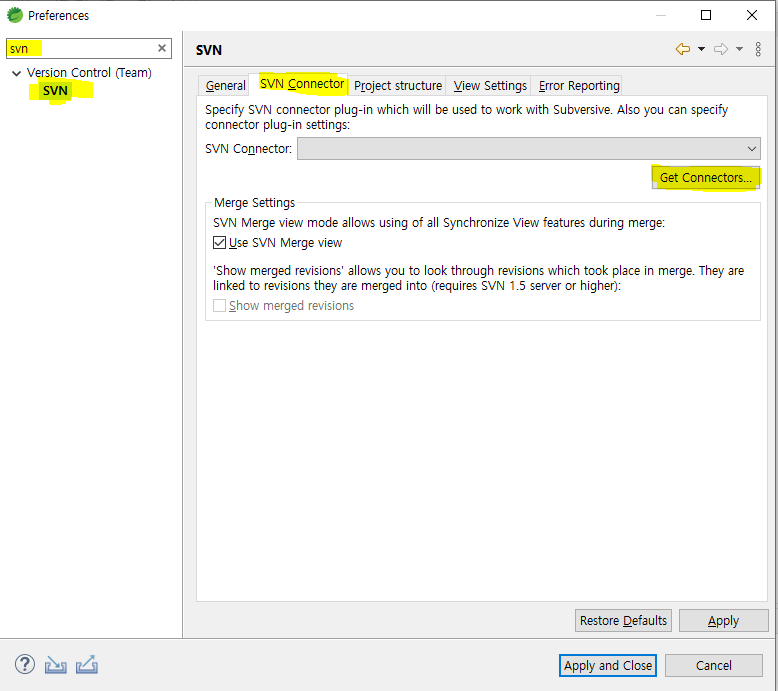Screen dimensions: 778x691
Task: Click the Cancel button
Action: [713, 665]
